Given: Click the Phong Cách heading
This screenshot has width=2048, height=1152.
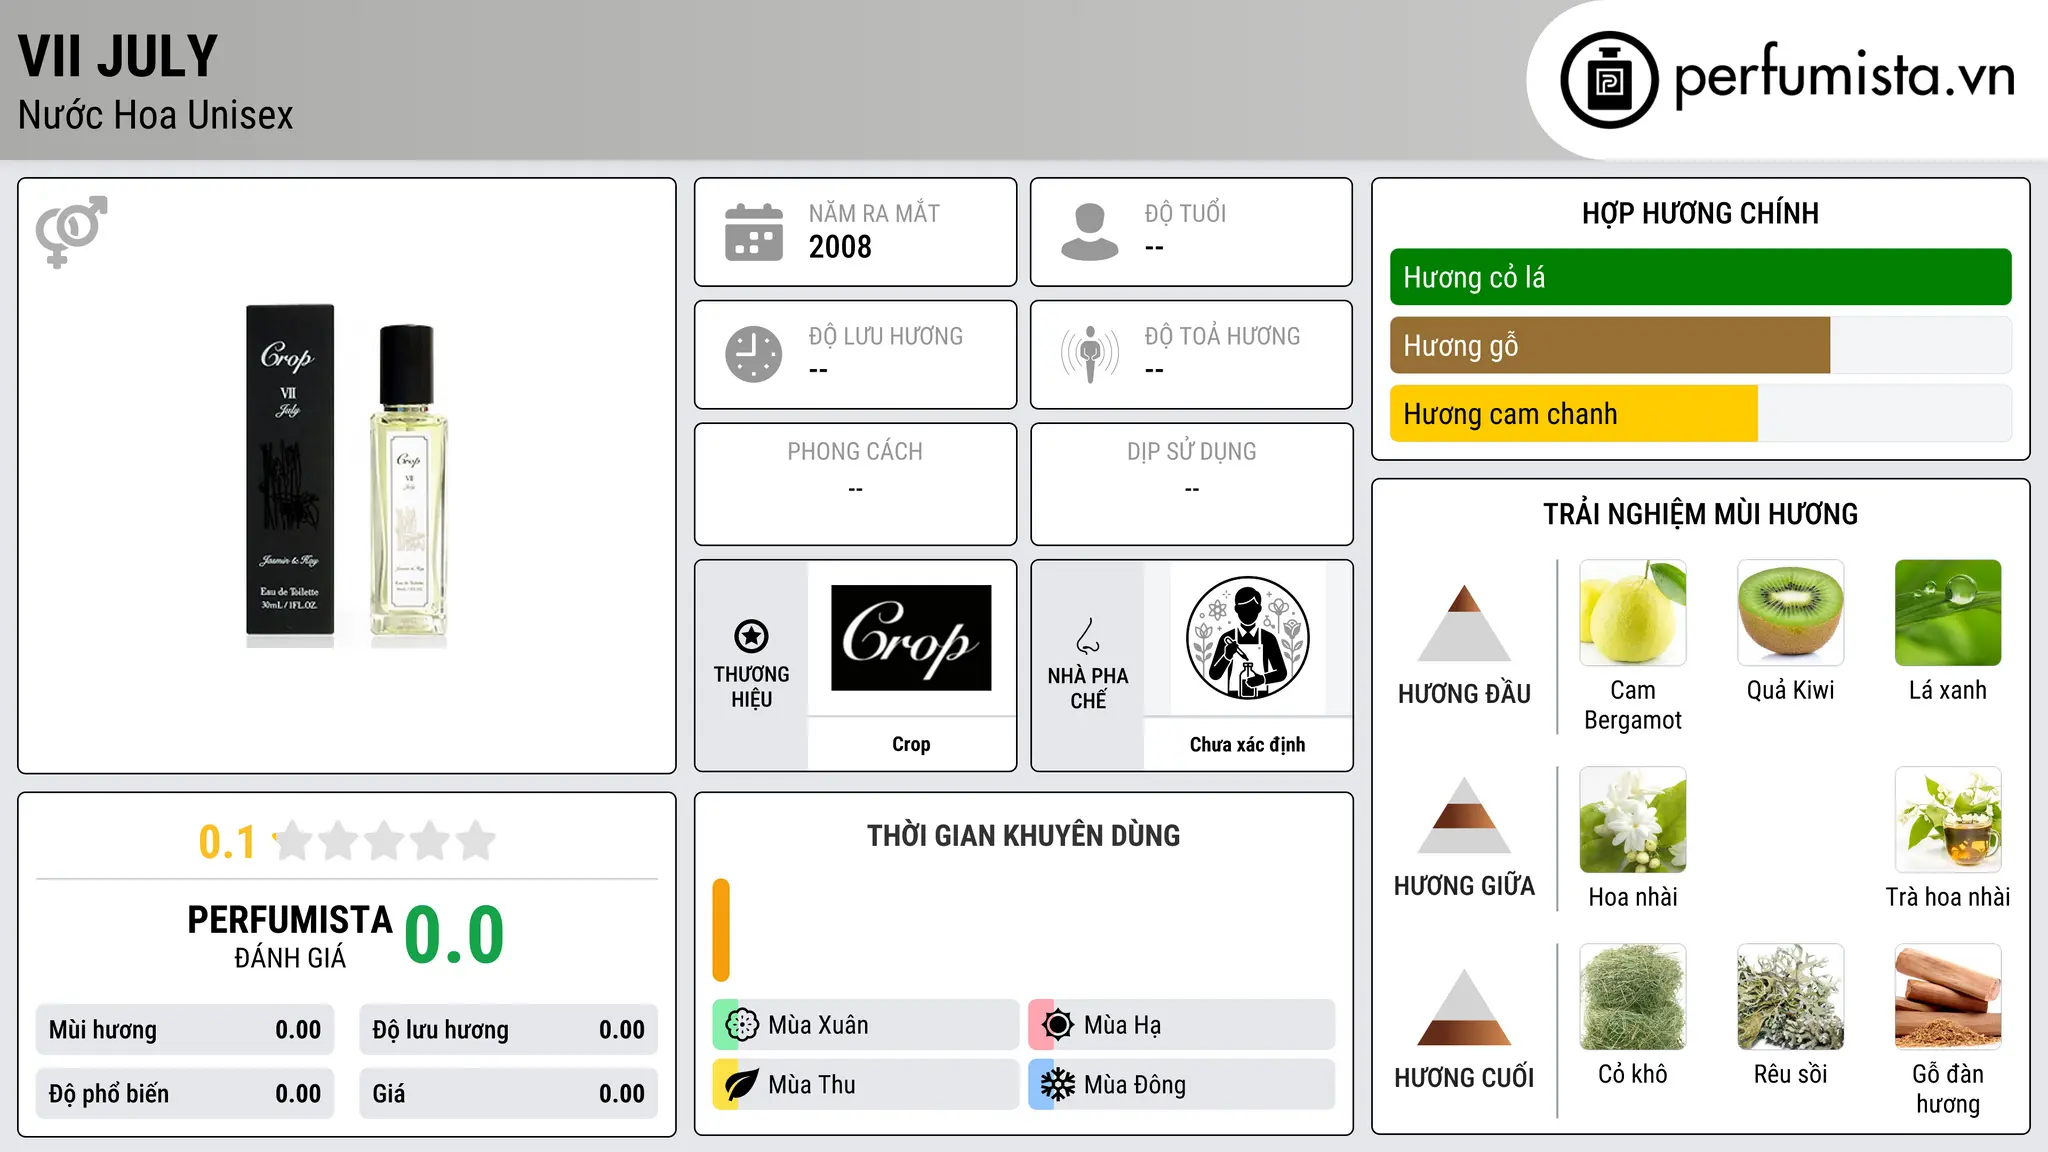Looking at the screenshot, I should [855, 452].
